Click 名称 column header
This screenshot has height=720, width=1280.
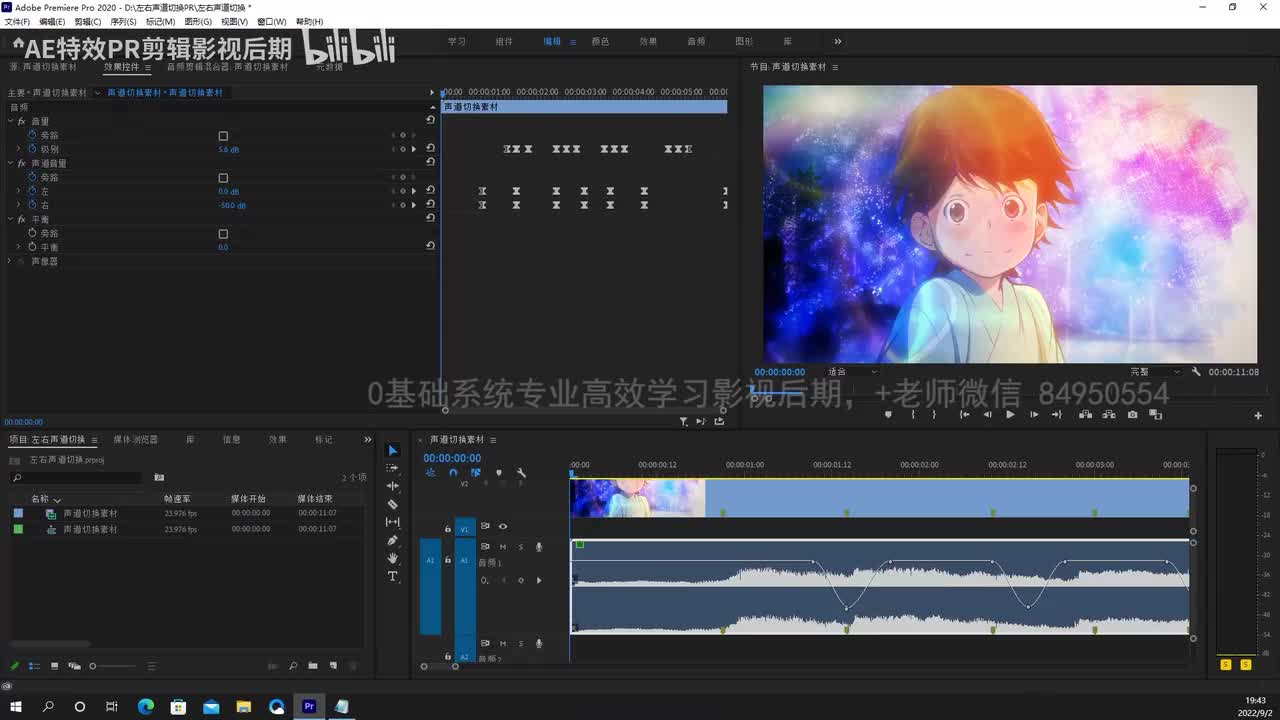click(40, 499)
